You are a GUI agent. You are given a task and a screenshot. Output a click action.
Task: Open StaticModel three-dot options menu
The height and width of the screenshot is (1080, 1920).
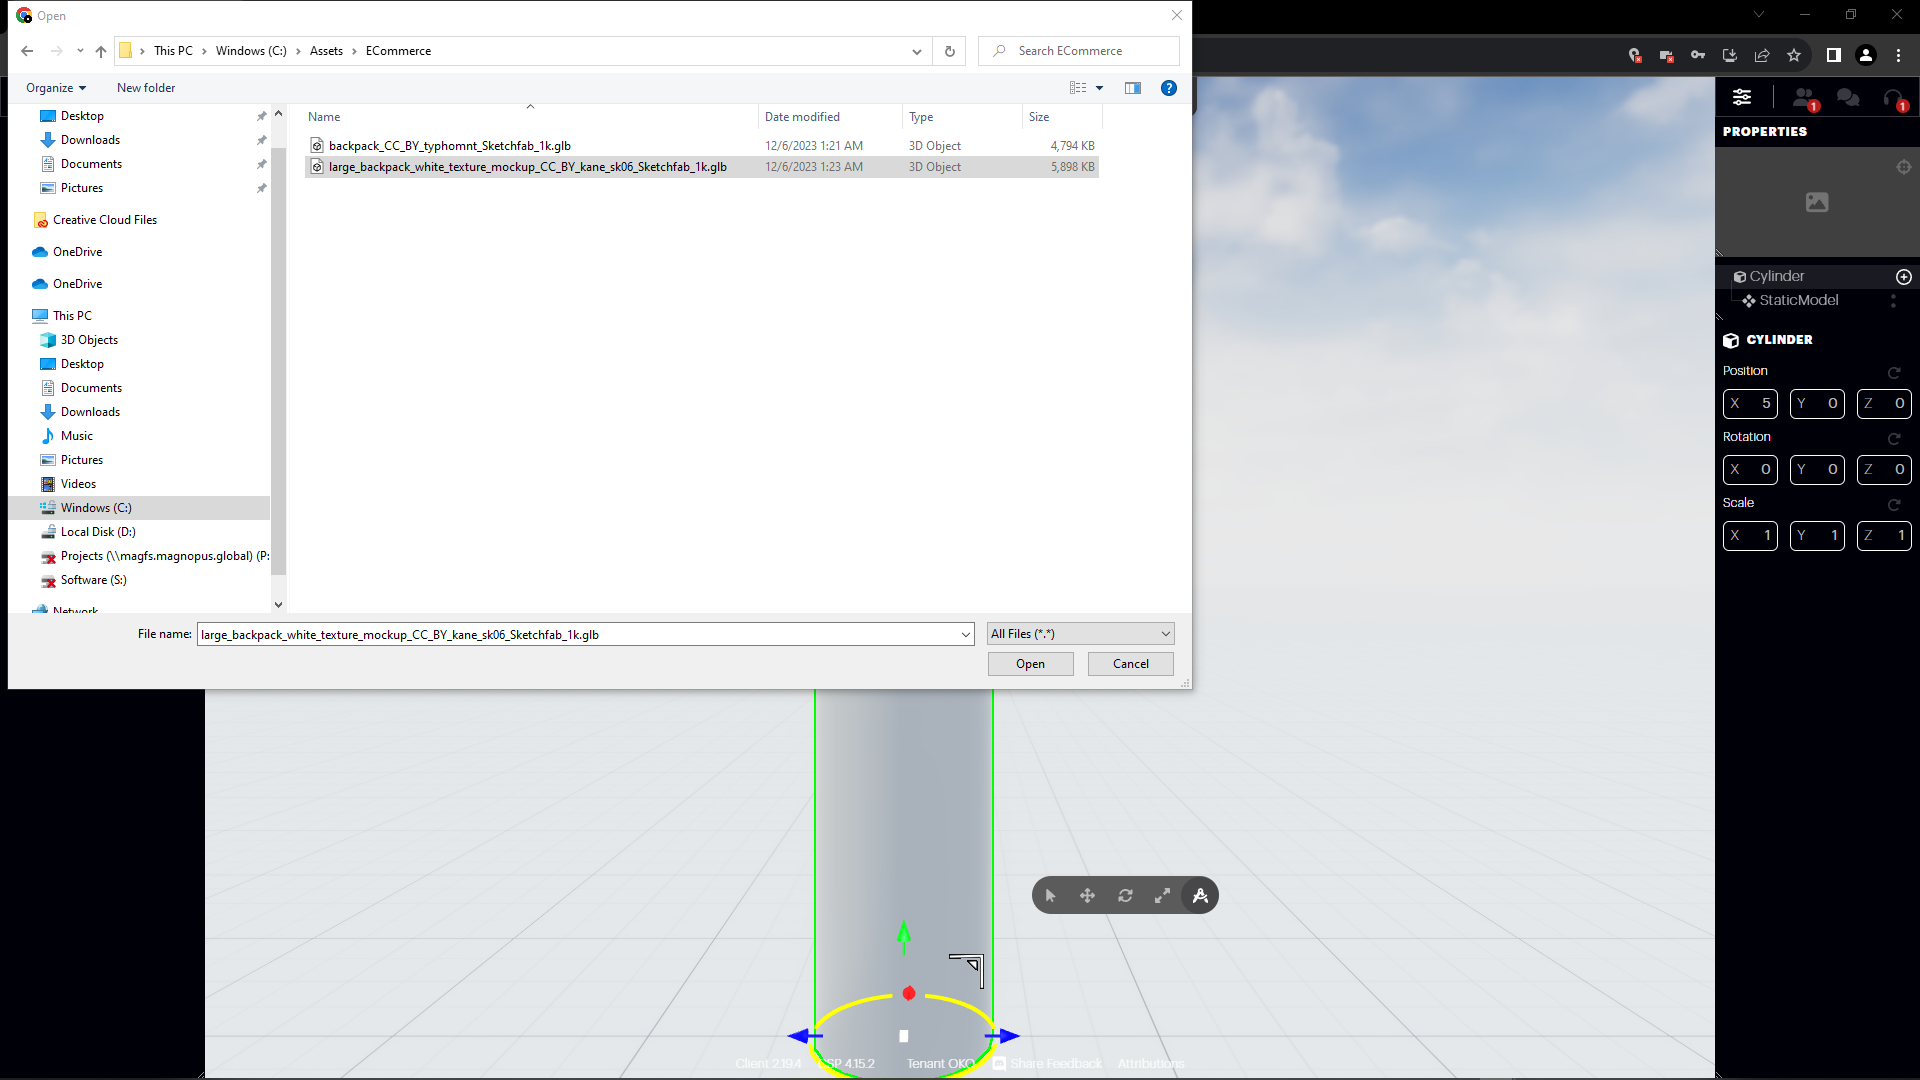tap(1893, 301)
